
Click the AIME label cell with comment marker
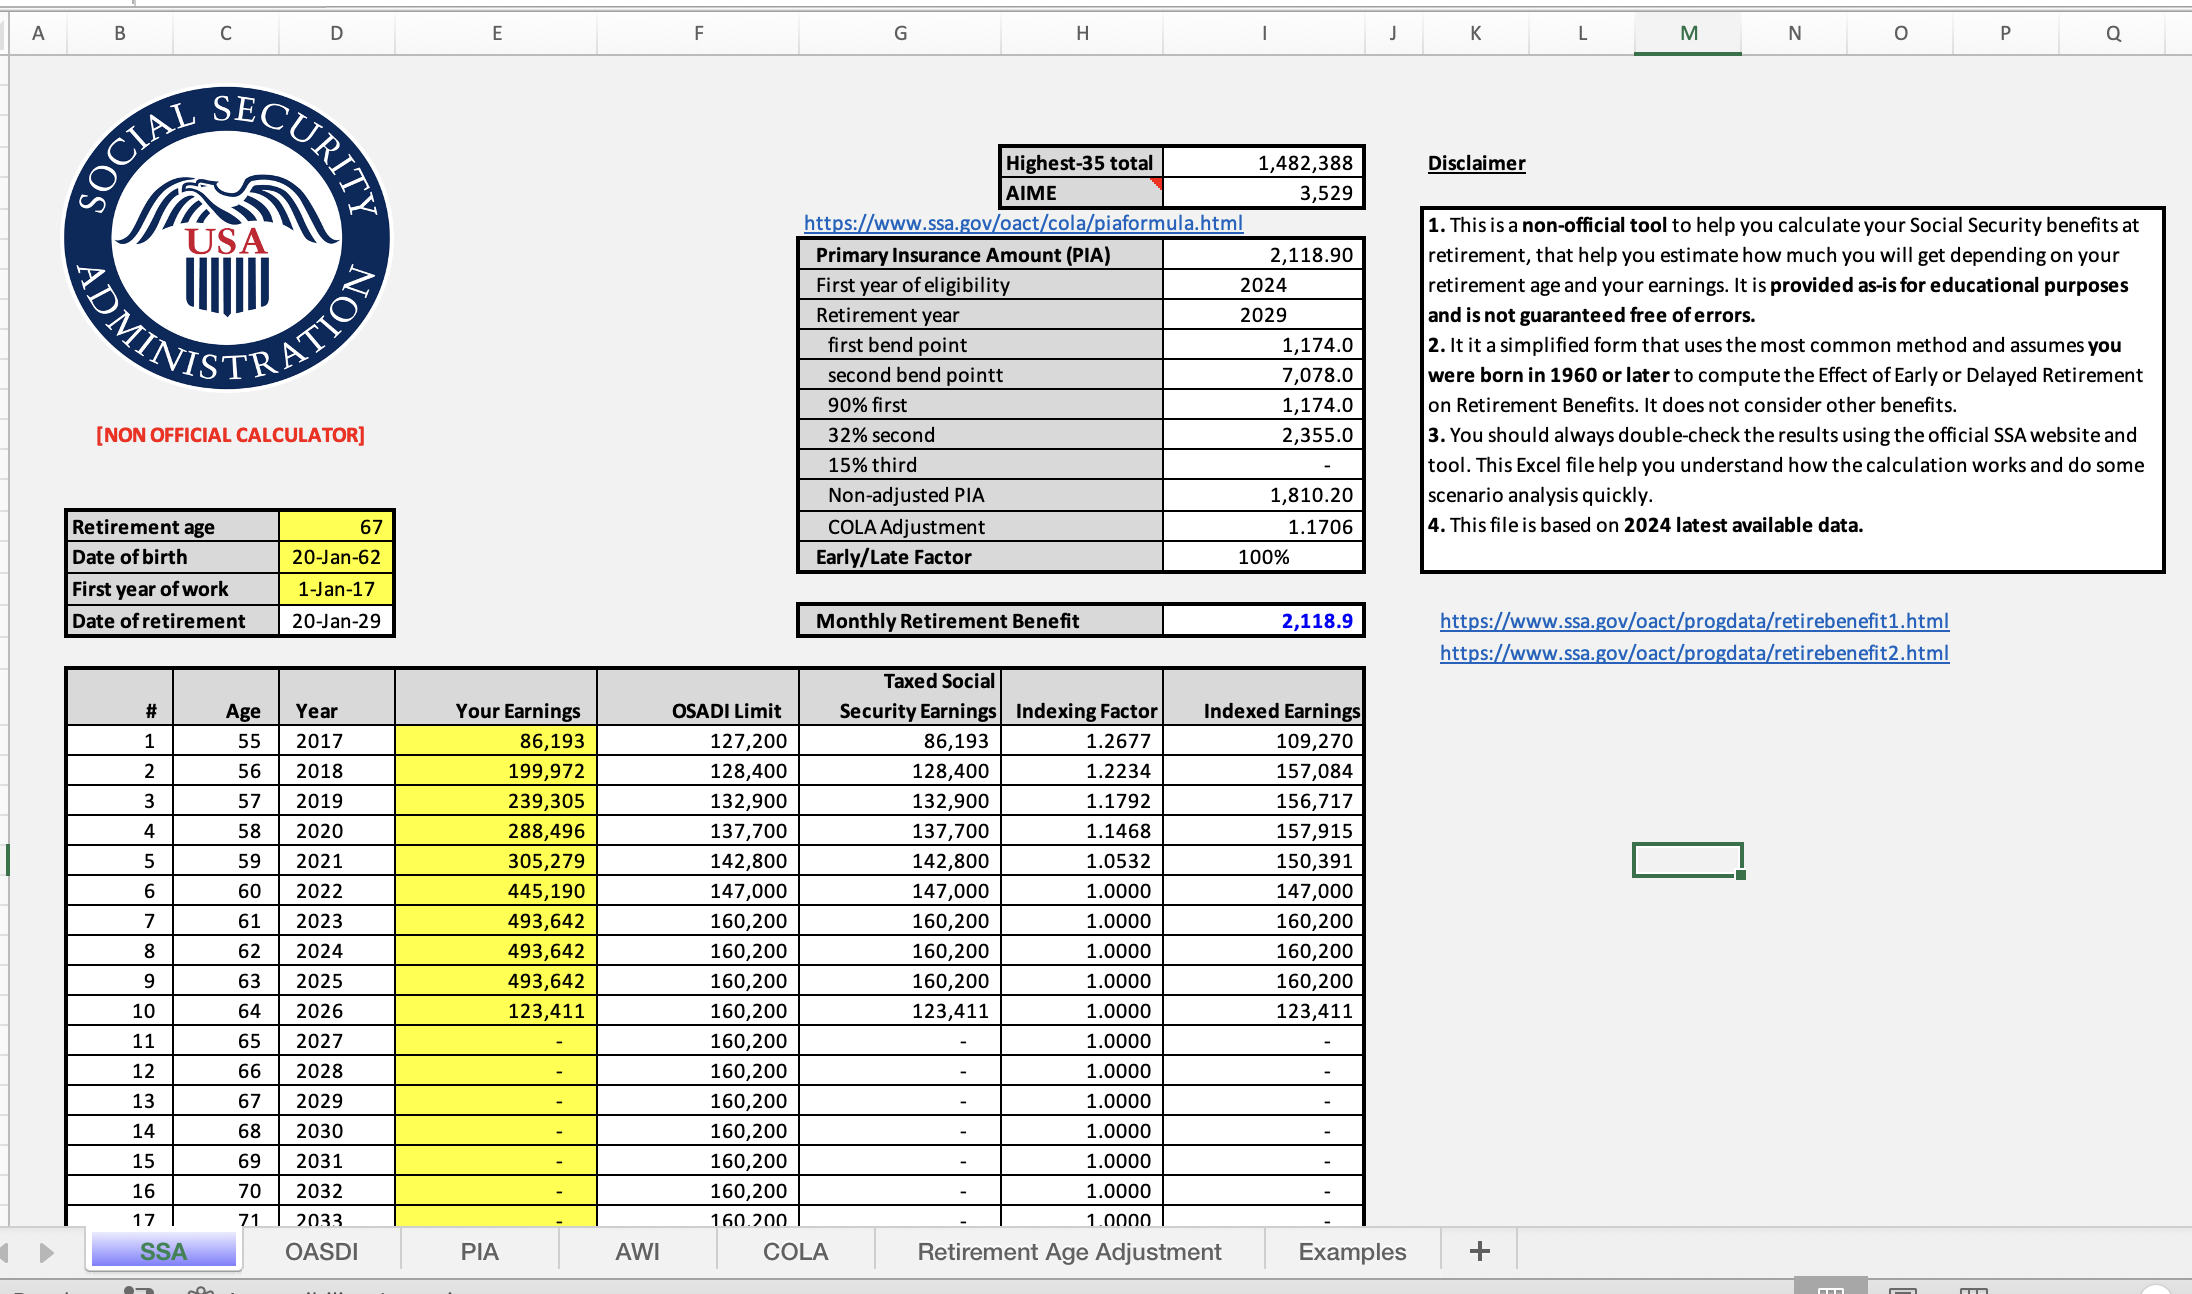(1081, 193)
